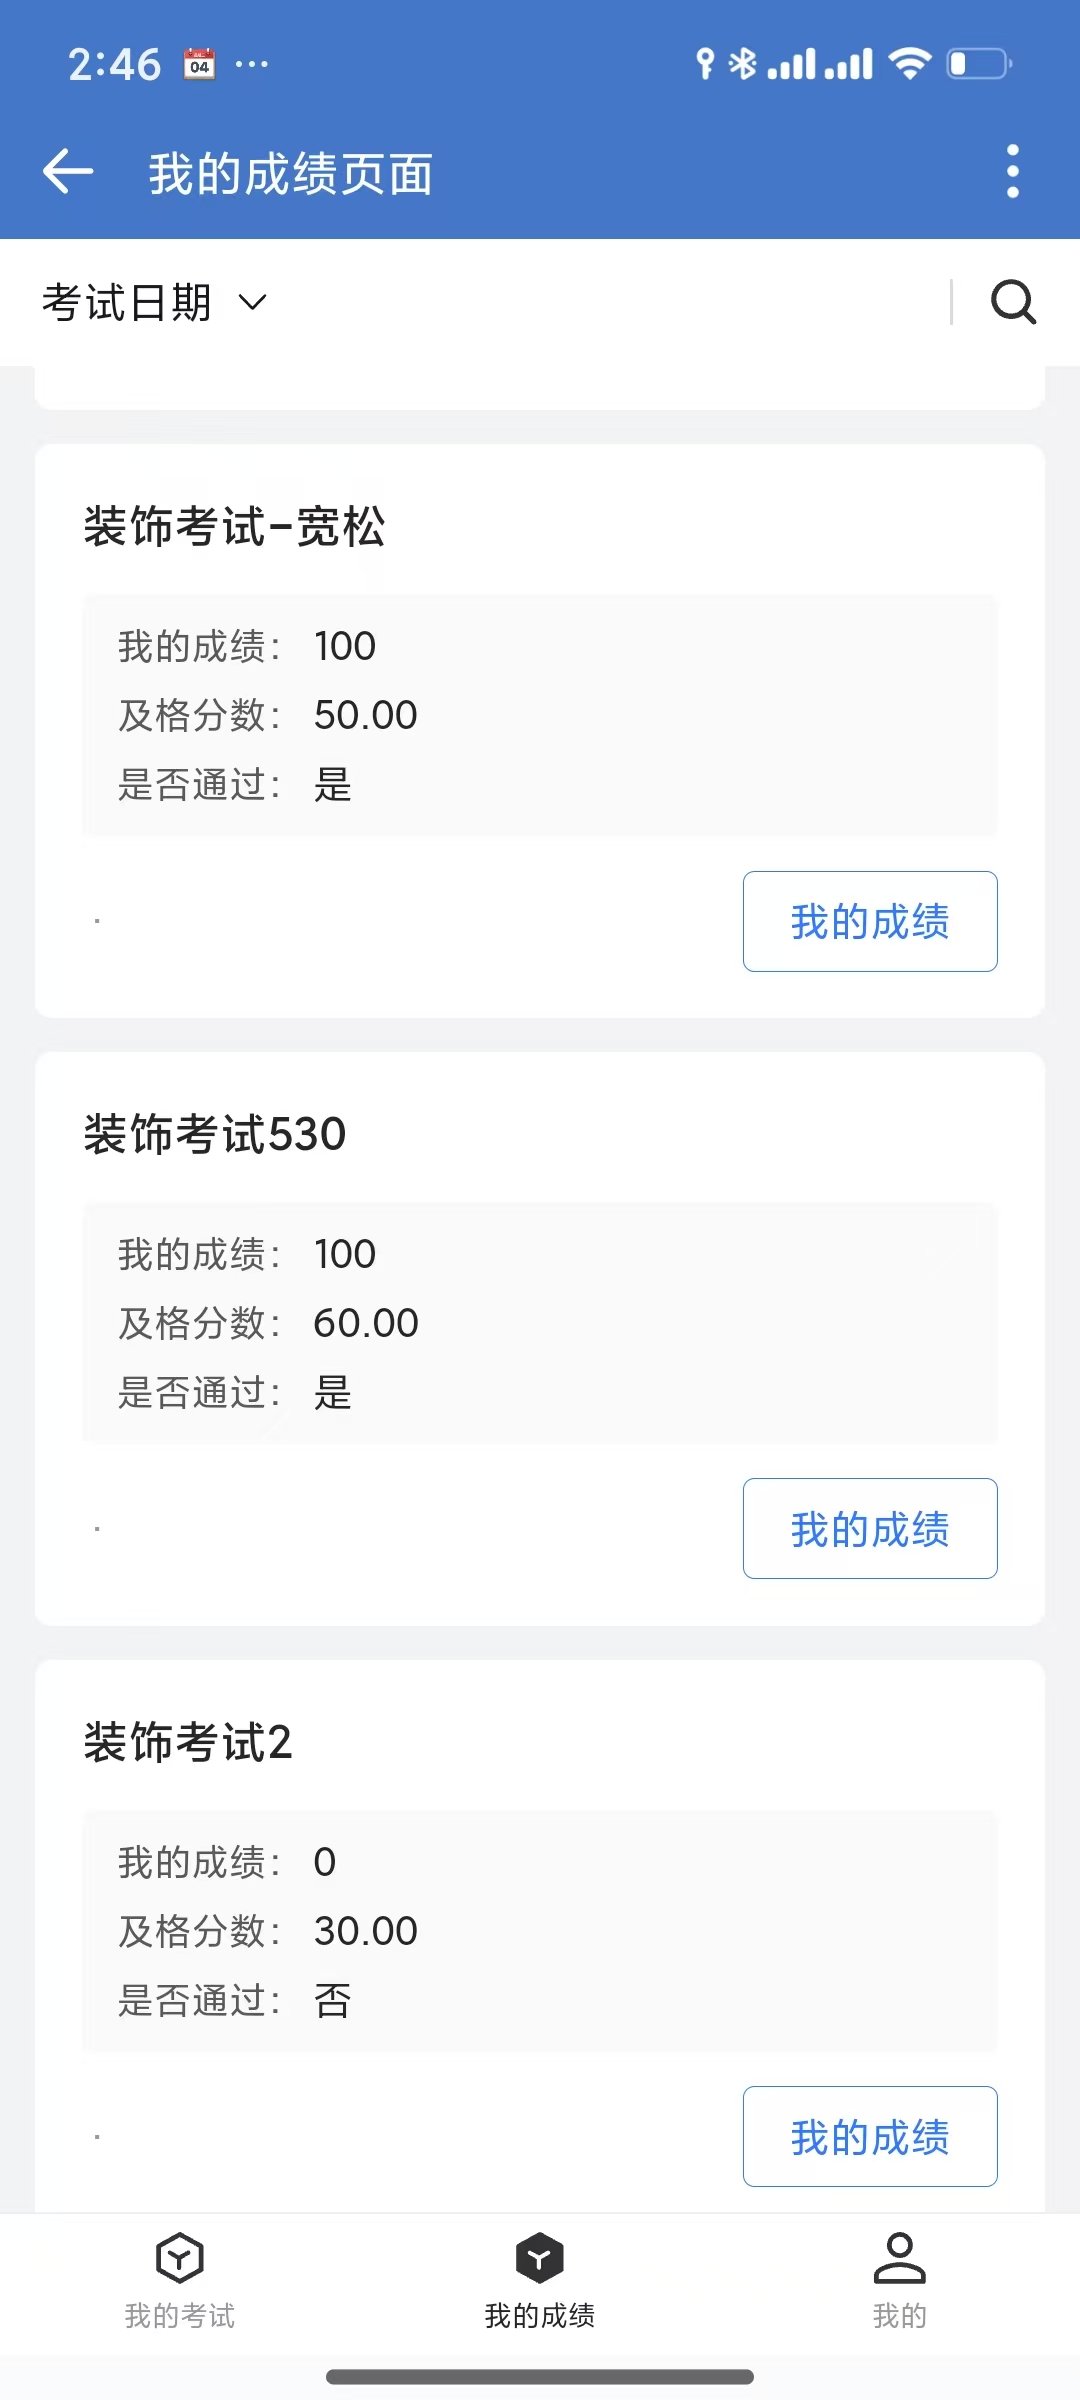Tap the back arrow icon
Screen dimensions: 1080x2400
[x=68, y=171]
